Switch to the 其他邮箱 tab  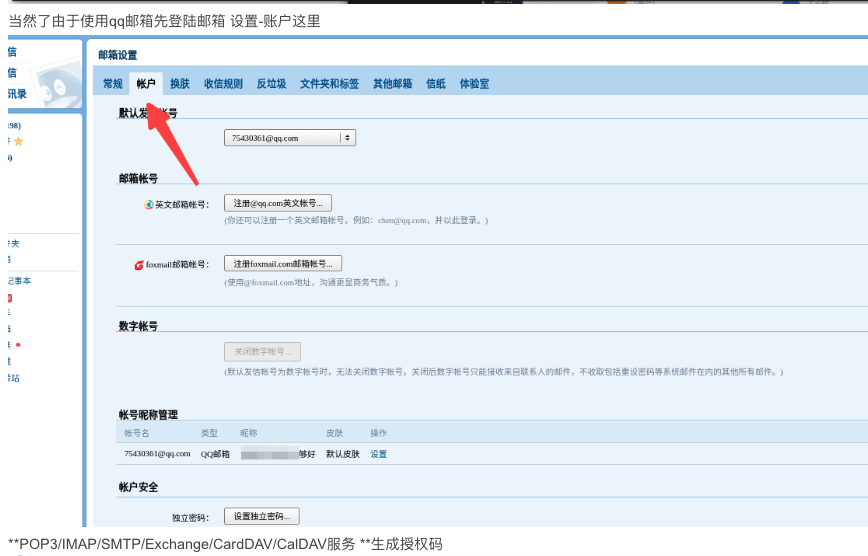click(x=392, y=84)
